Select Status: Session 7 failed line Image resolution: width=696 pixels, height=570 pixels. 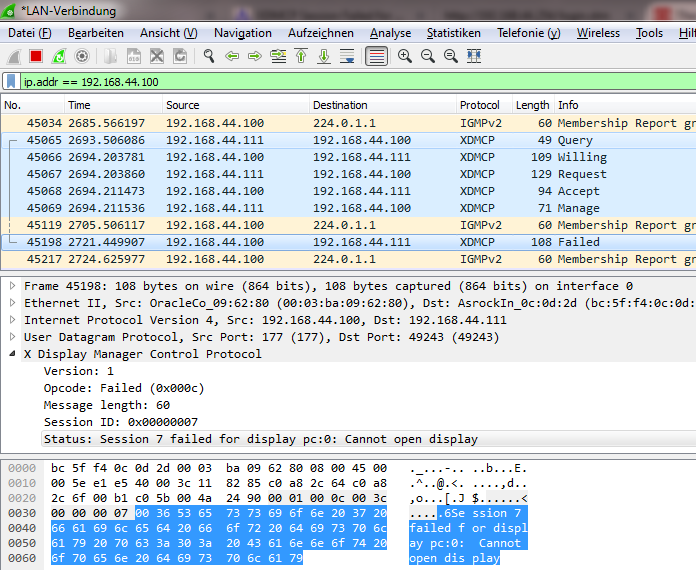point(261,439)
